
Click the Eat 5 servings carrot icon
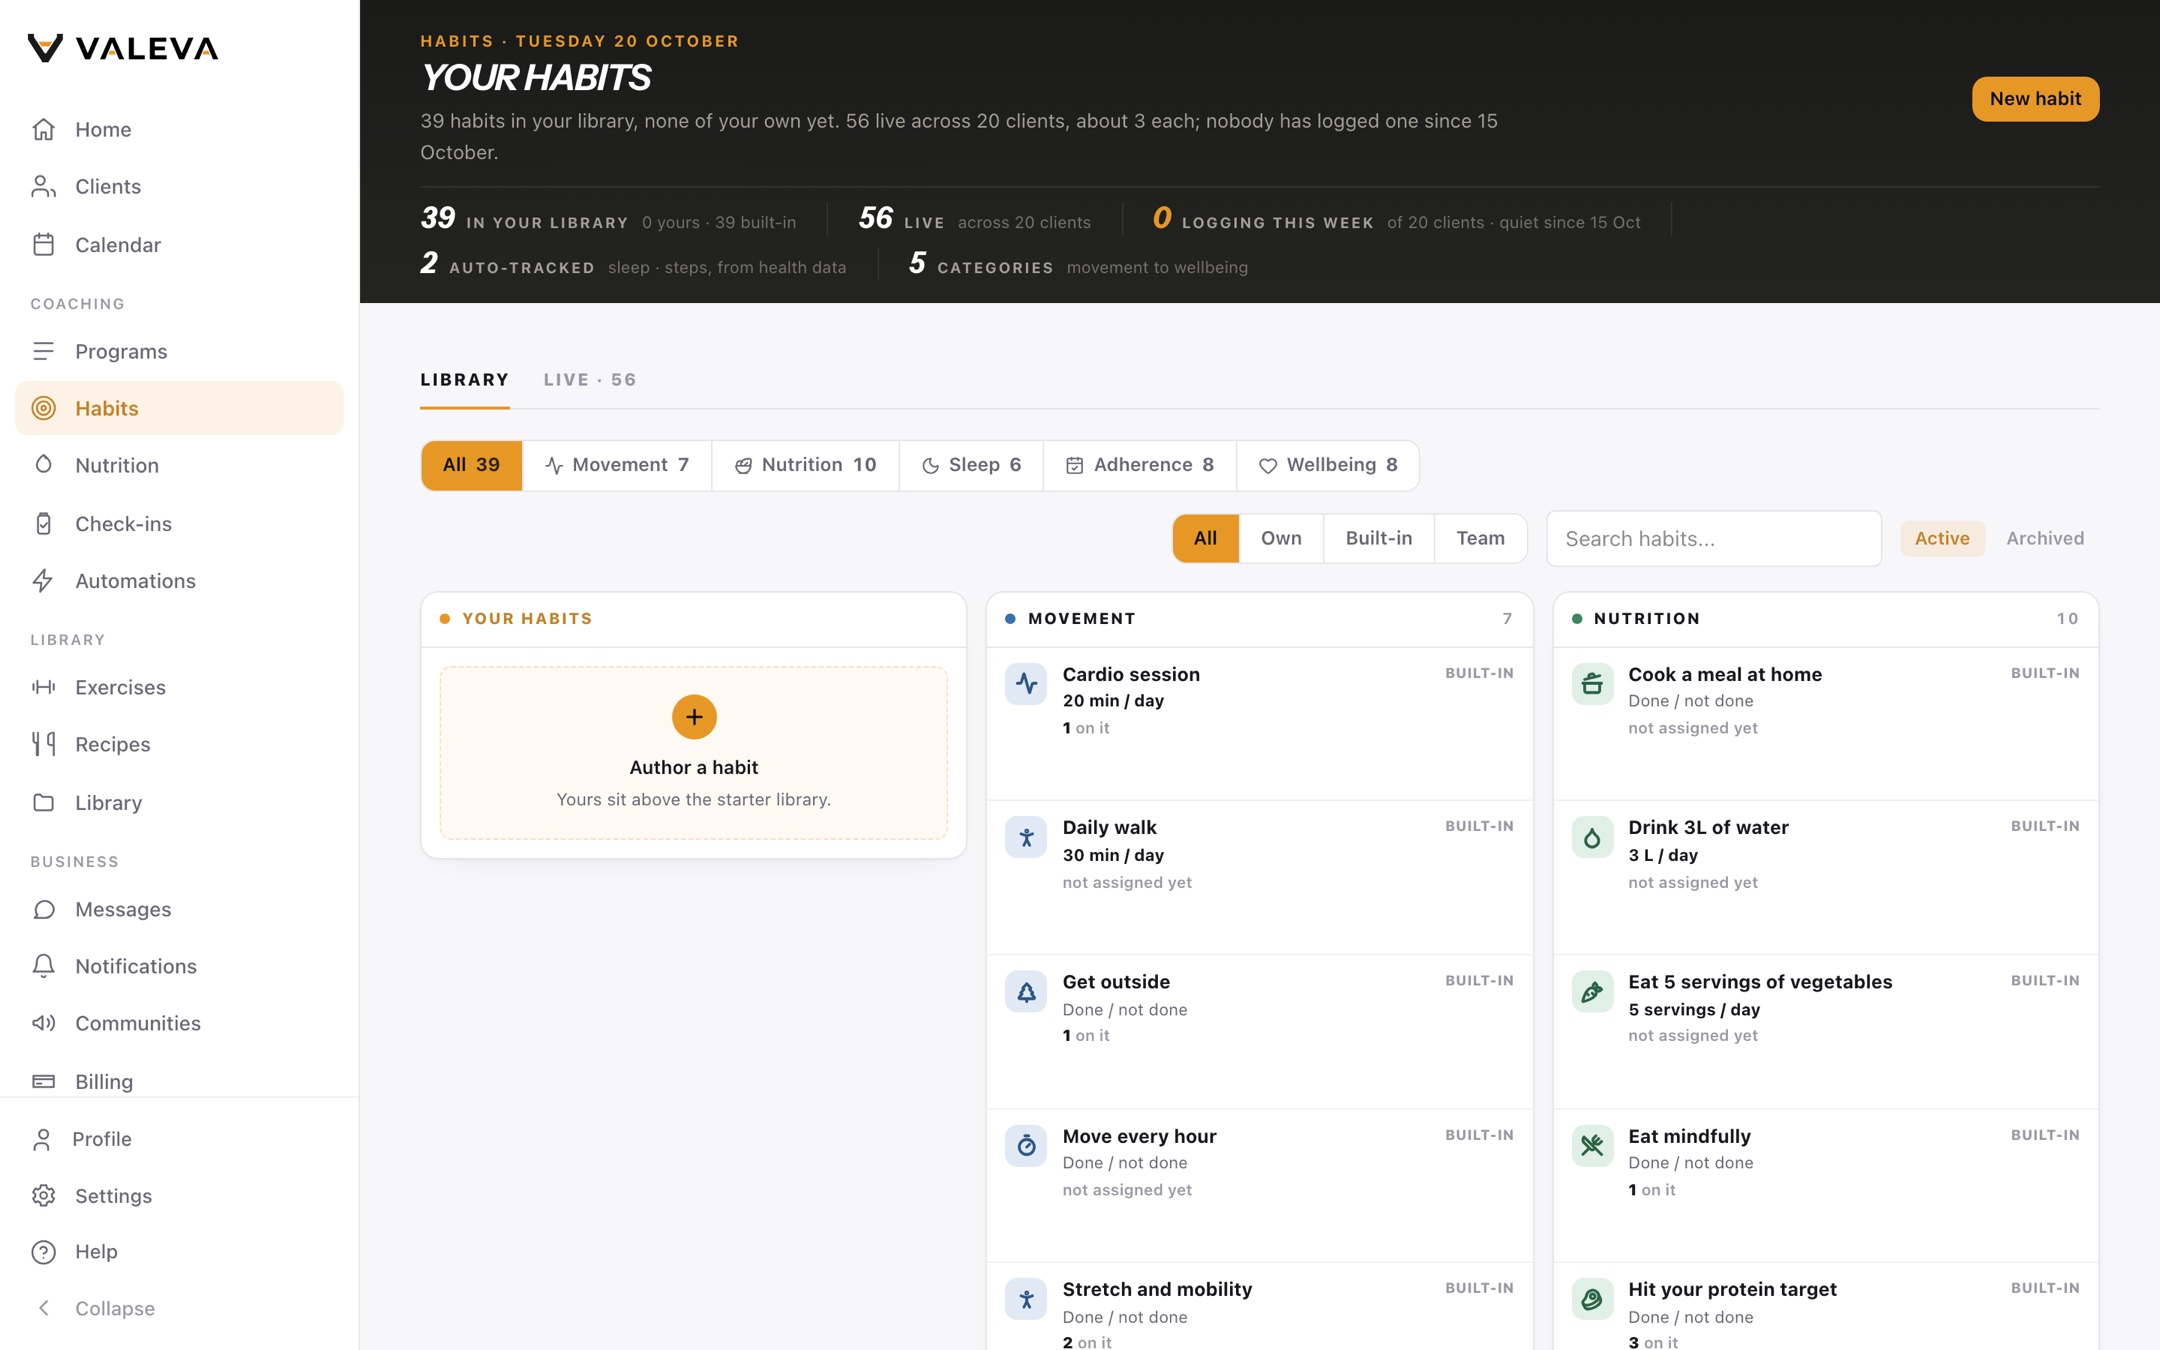click(x=1592, y=992)
